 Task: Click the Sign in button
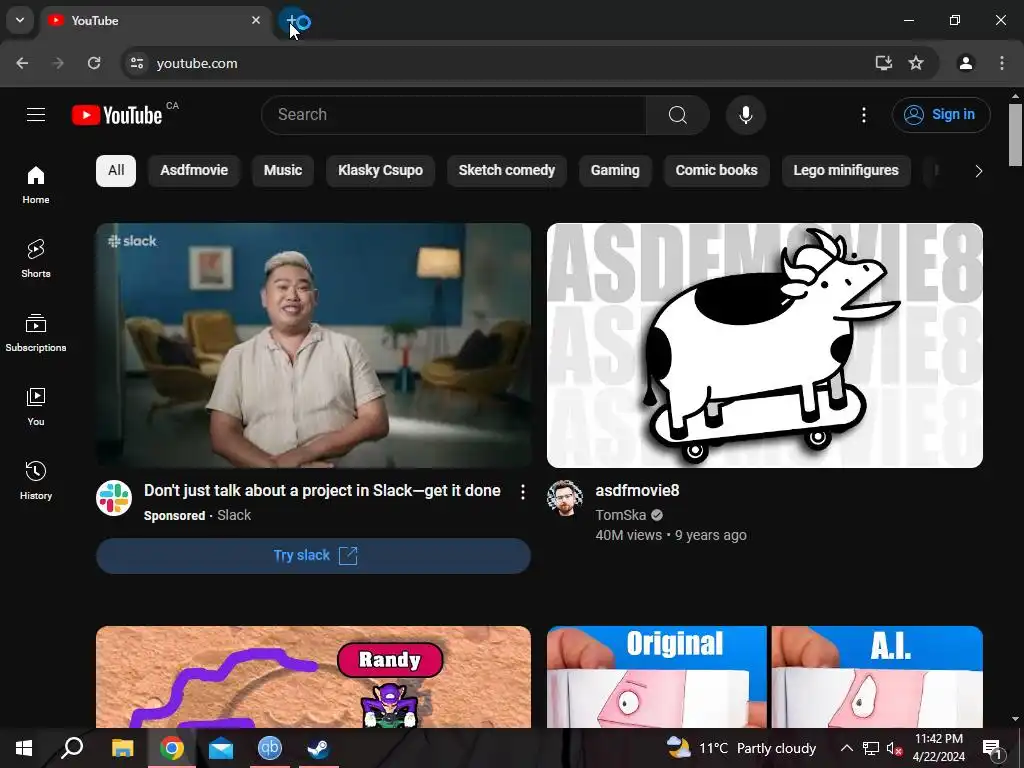(941, 115)
